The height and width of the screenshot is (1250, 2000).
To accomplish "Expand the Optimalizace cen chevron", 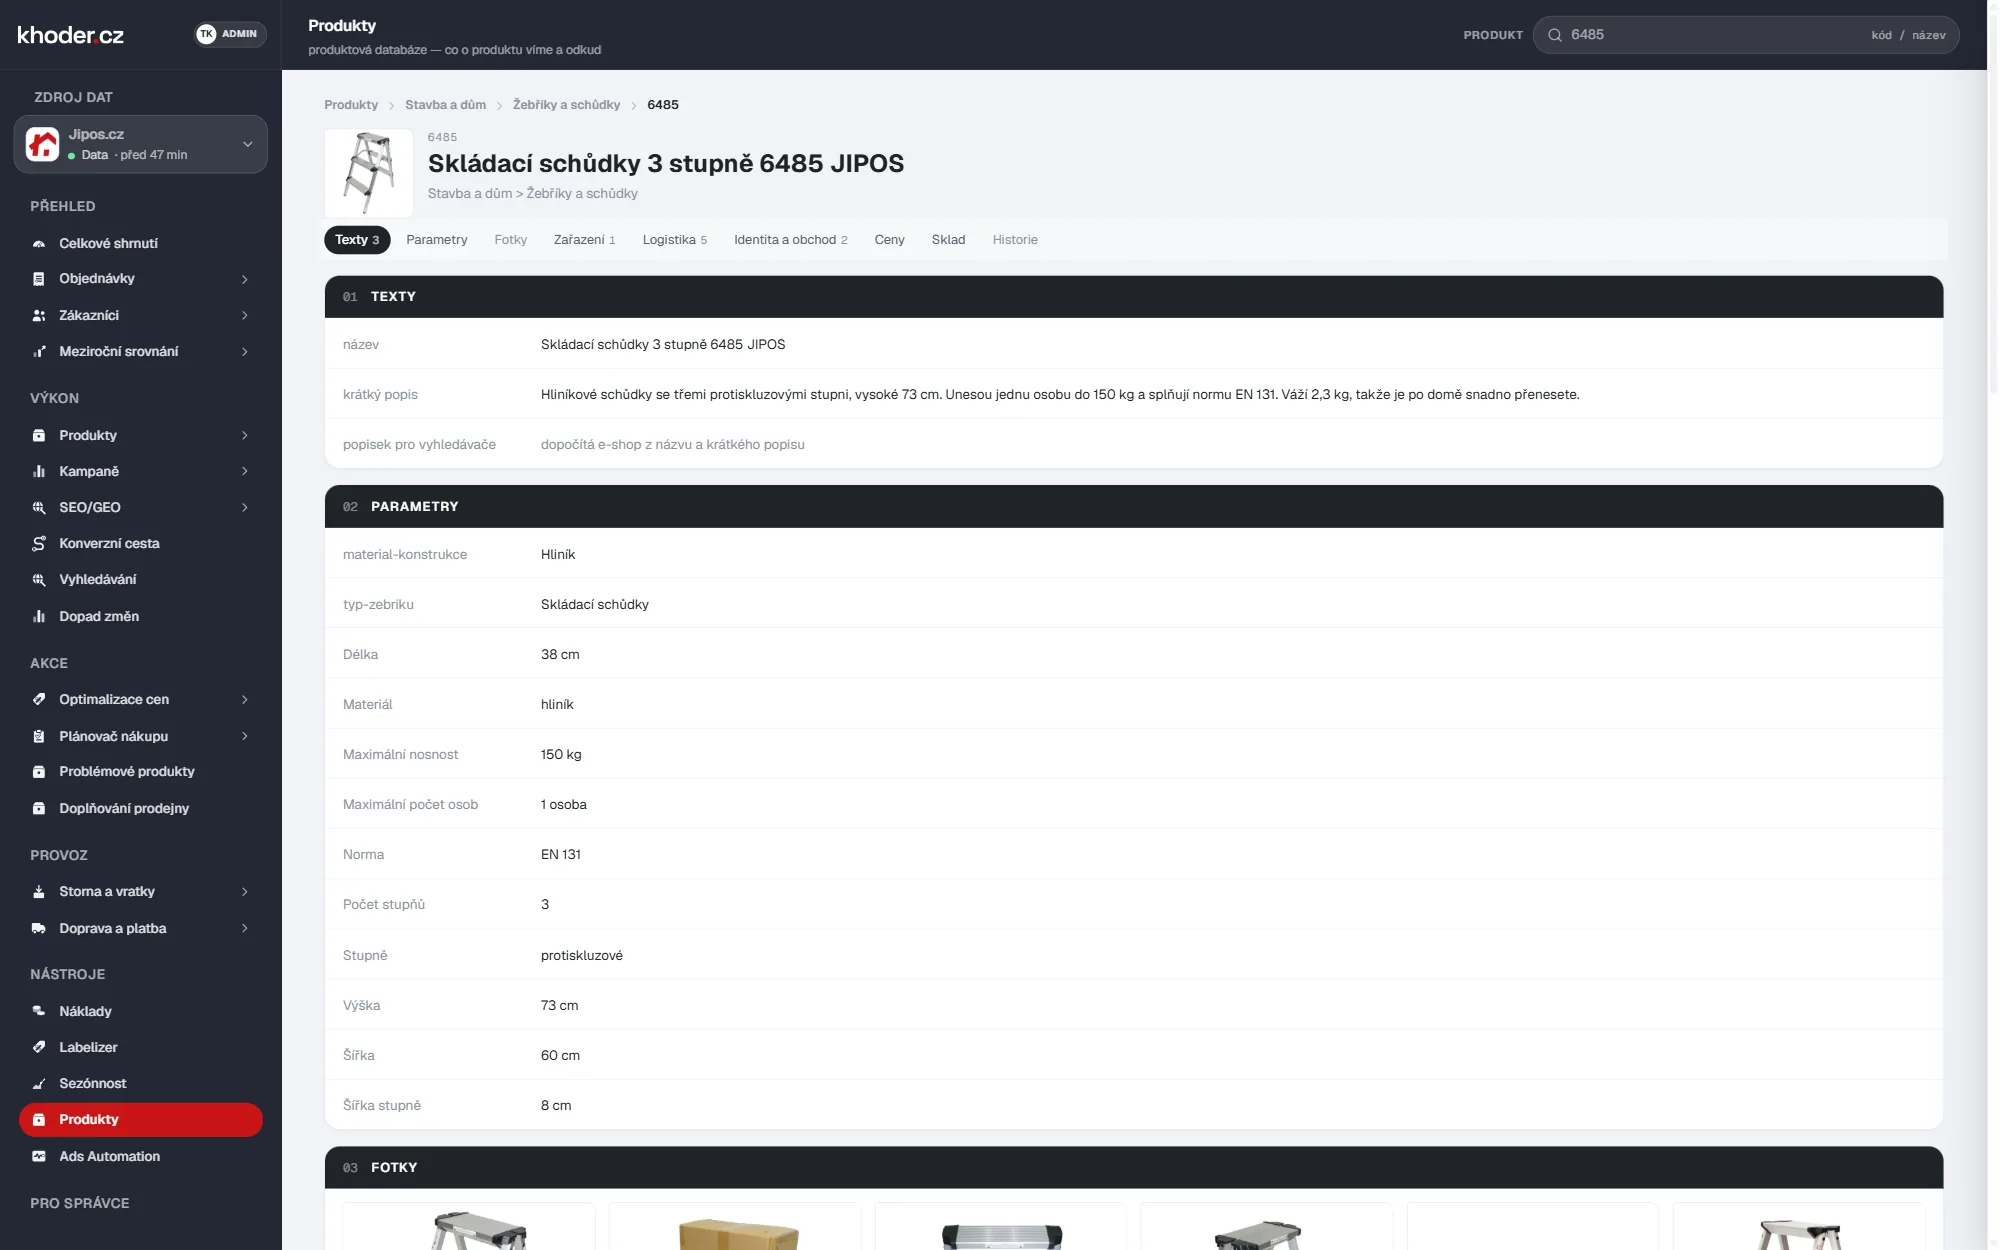I will tap(244, 699).
